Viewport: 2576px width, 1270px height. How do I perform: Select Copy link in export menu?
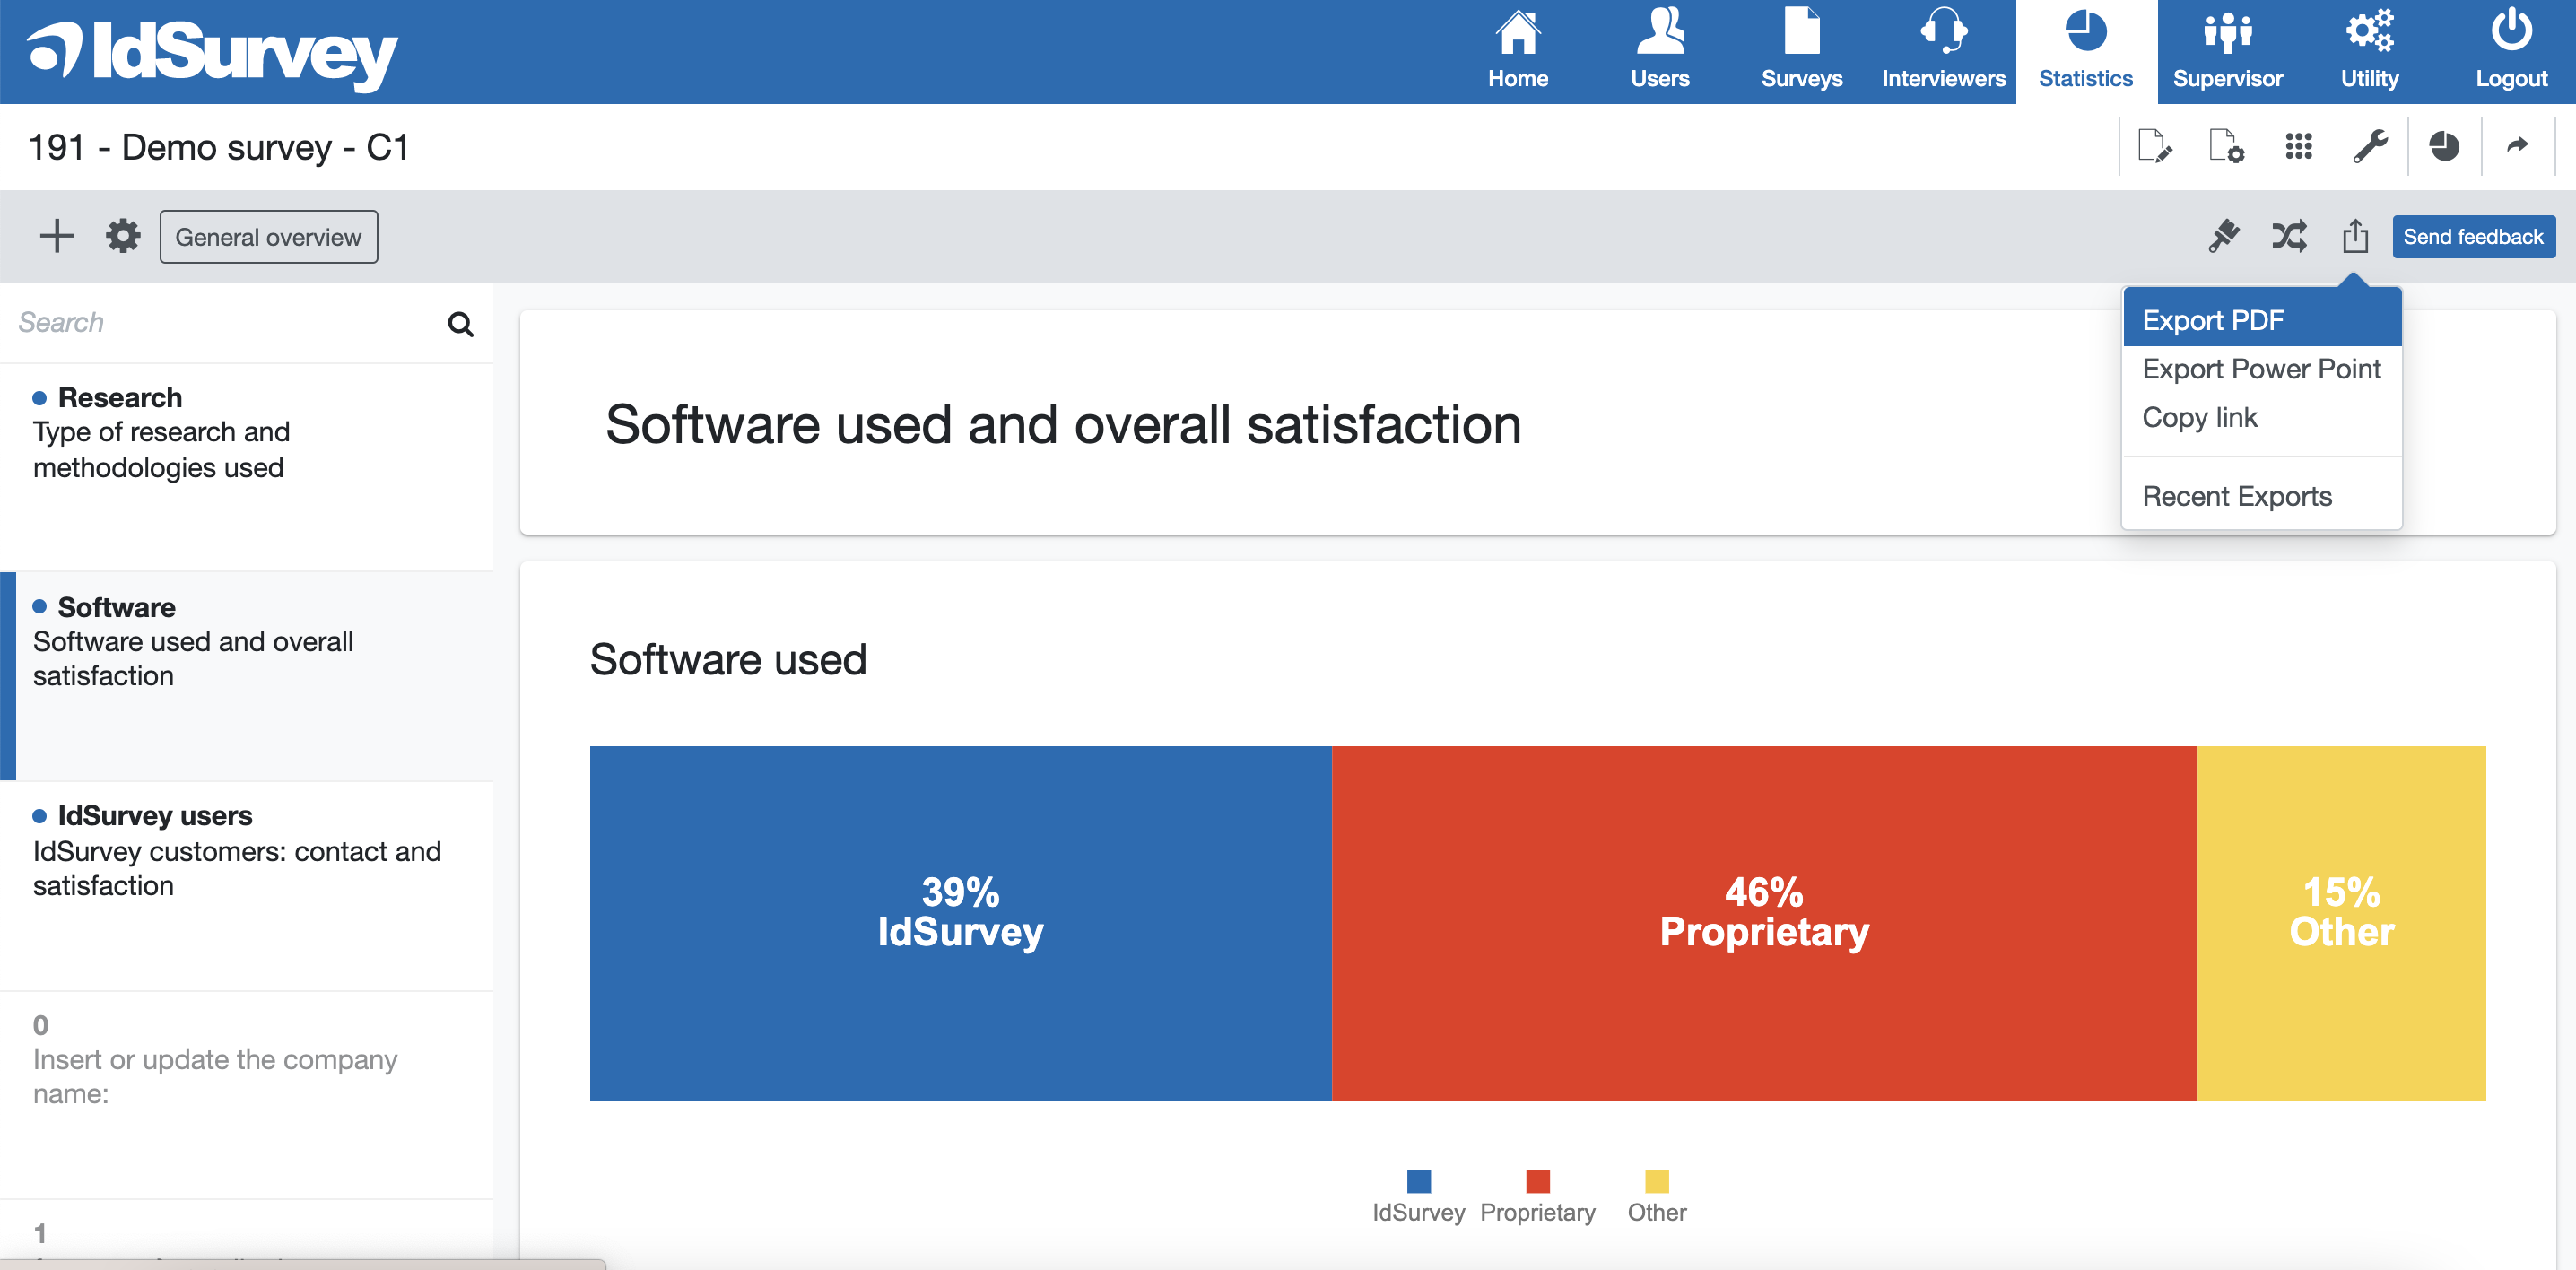(x=2261, y=417)
